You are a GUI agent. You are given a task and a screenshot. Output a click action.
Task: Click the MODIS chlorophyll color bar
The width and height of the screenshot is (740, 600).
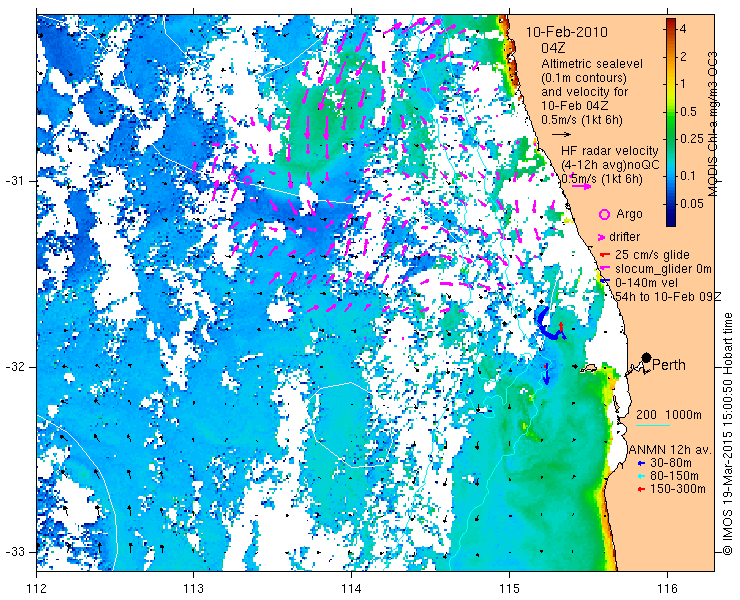pos(671,122)
